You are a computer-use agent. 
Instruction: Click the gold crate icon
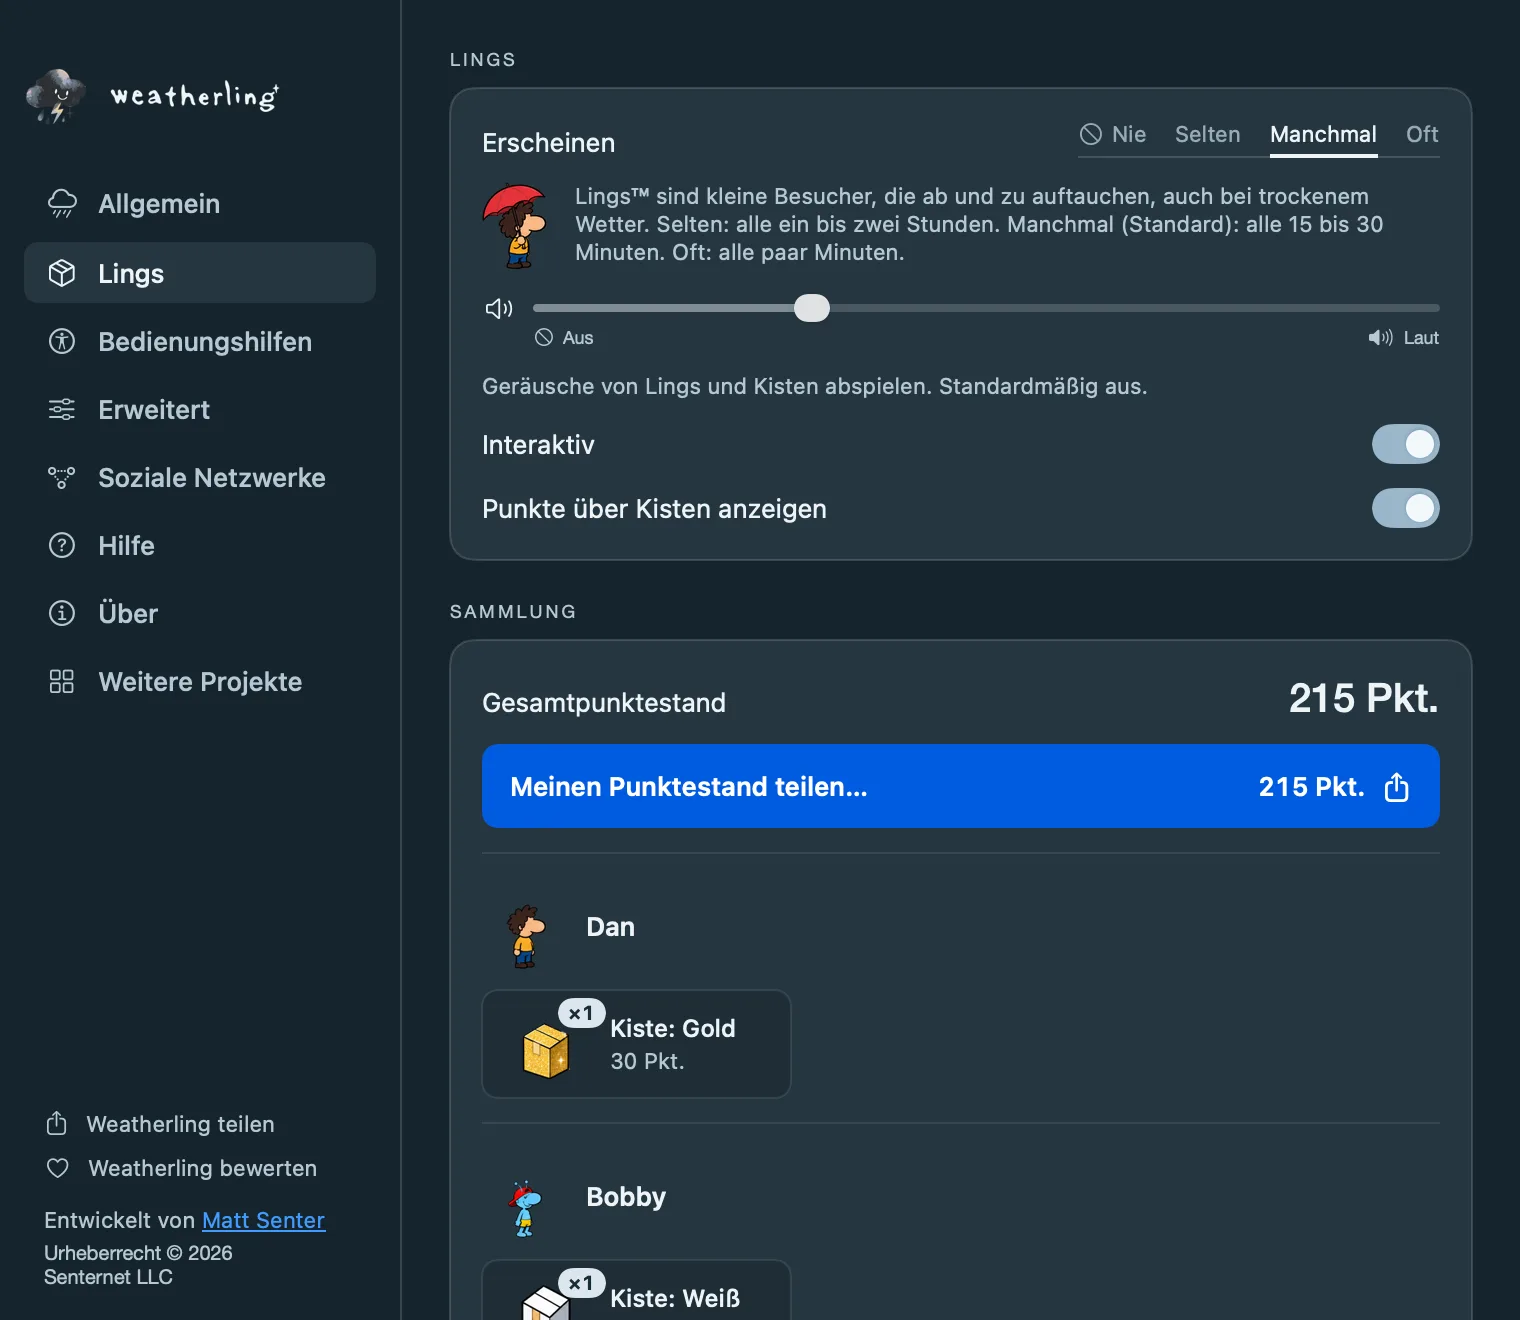coord(546,1051)
